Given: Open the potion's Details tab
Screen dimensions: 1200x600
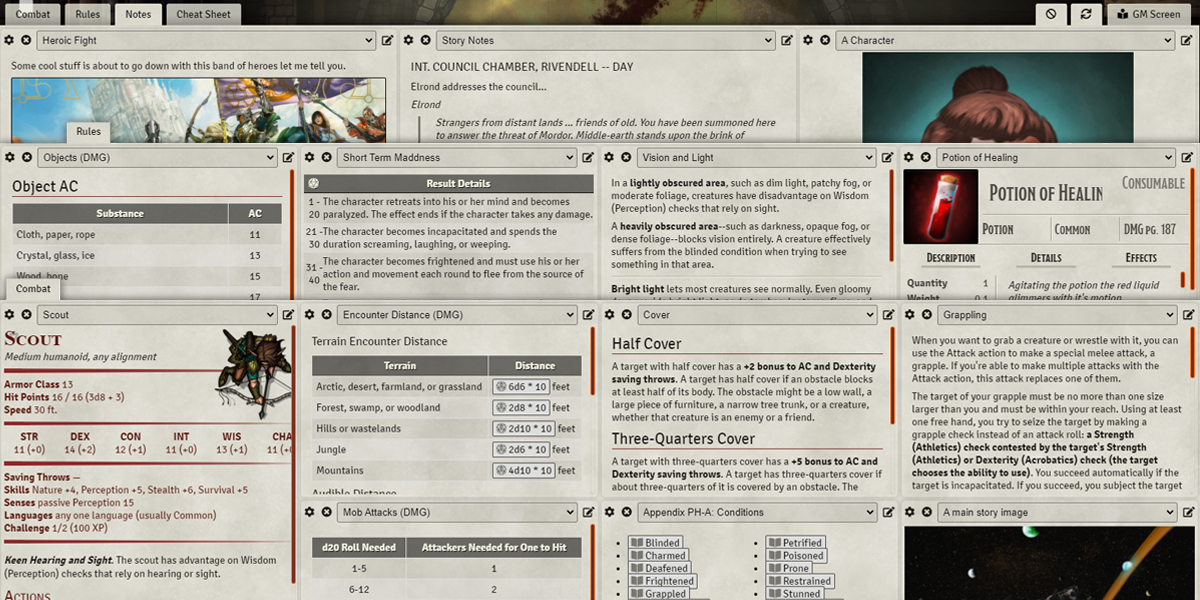Looking at the screenshot, I should (x=1046, y=258).
